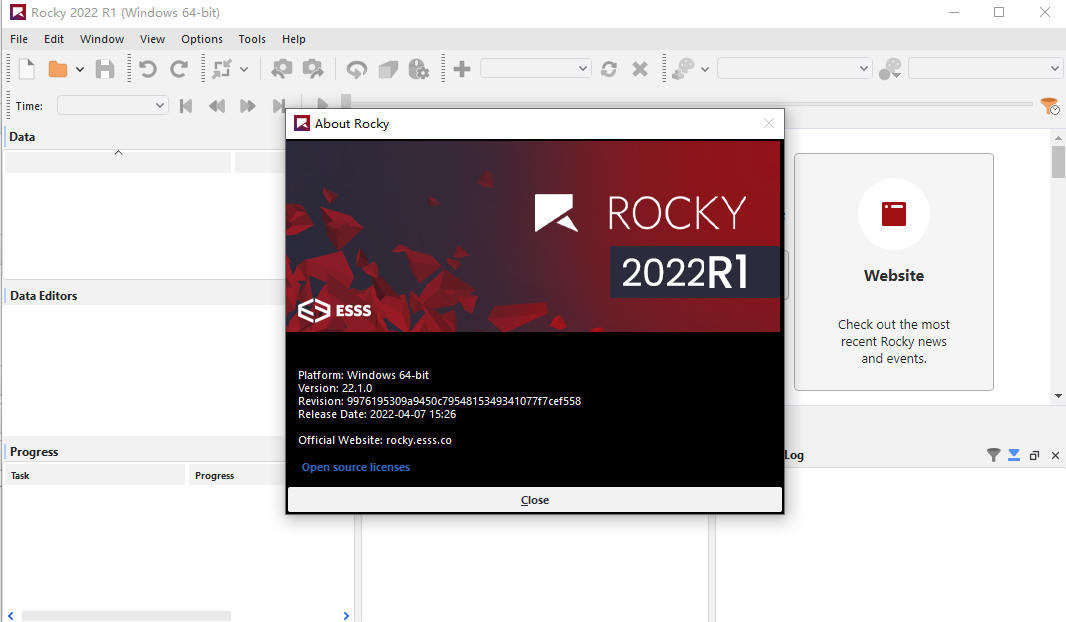Click the orange time filter funnel icon

click(x=1050, y=106)
